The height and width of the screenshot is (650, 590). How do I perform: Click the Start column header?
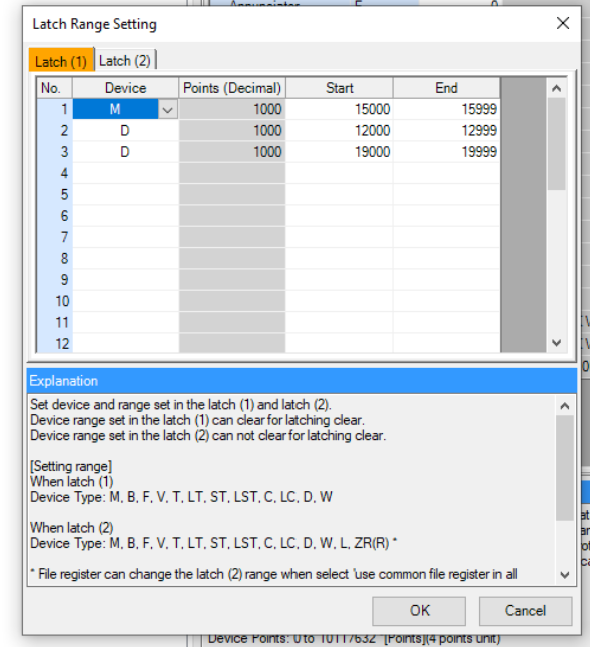tap(339, 88)
